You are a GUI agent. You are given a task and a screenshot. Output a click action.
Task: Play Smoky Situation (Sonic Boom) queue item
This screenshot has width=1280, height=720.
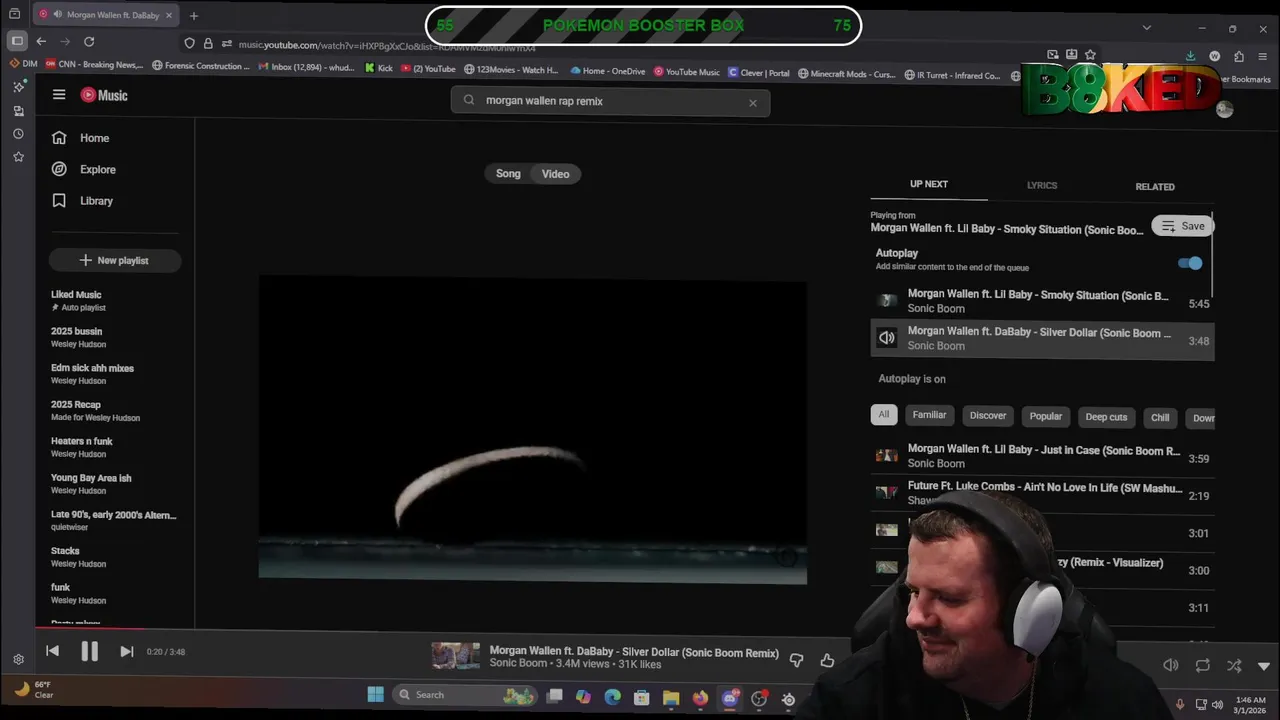pos(1042,302)
